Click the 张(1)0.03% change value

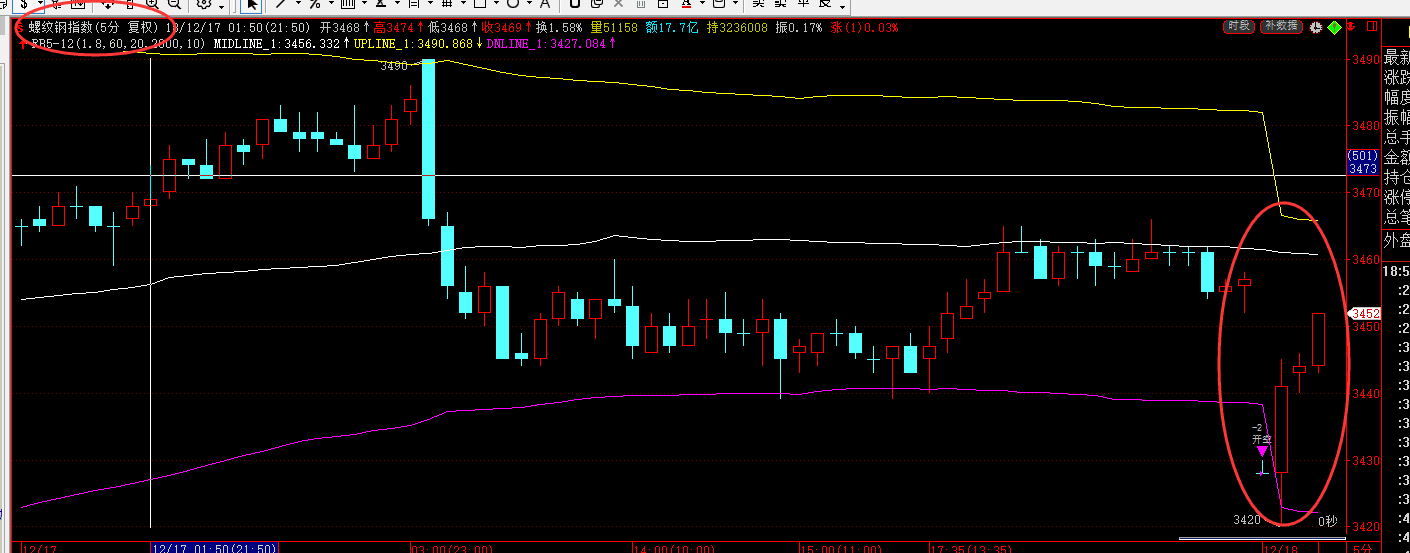tap(864, 27)
